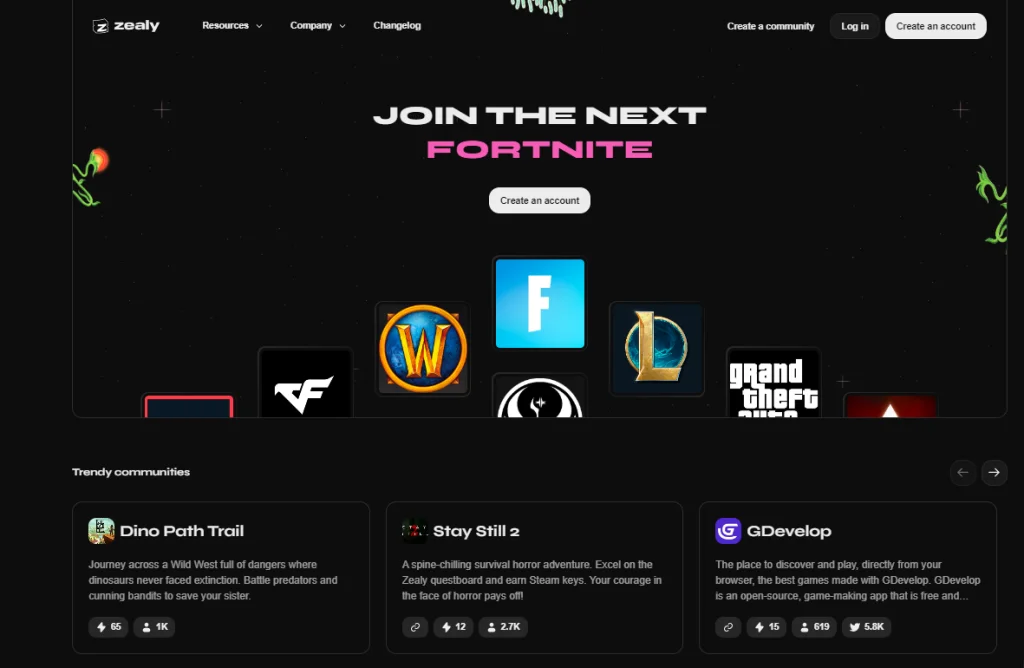Viewport: 1024px width, 668px height.
Task: Expand the Resources dropdown
Action: click(x=232, y=25)
